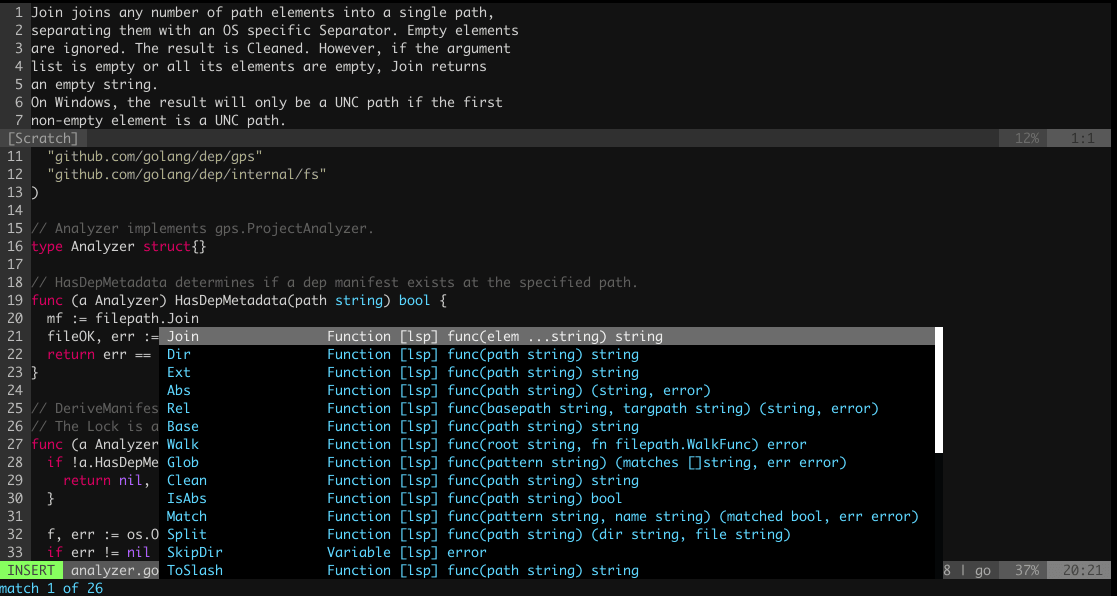The height and width of the screenshot is (596, 1117).
Task: Click the completion popup scrollbar thumb
Action: pos(939,390)
